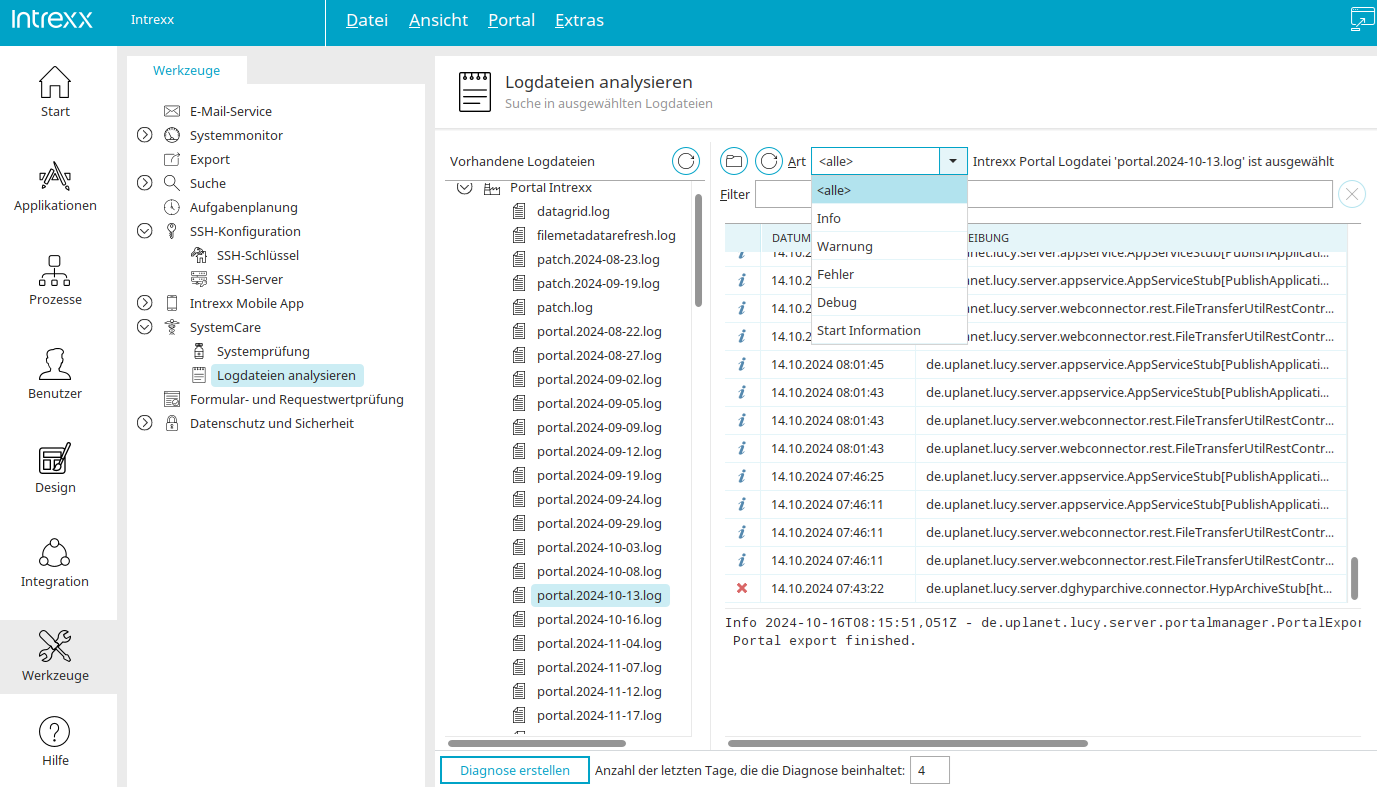Click the Diagnose erstellen button
This screenshot has width=1377, height=787.
[514, 770]
